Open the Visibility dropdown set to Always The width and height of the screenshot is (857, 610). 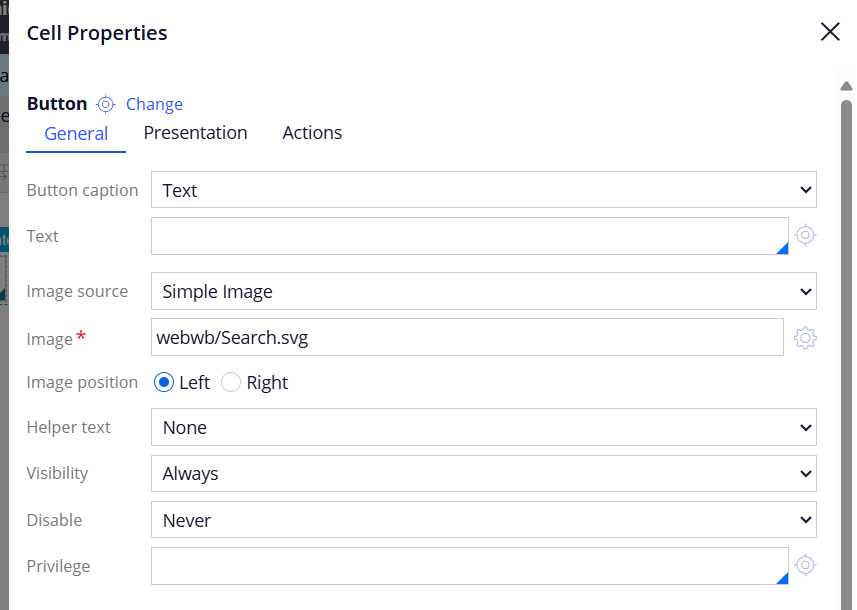tap(484, 473)
